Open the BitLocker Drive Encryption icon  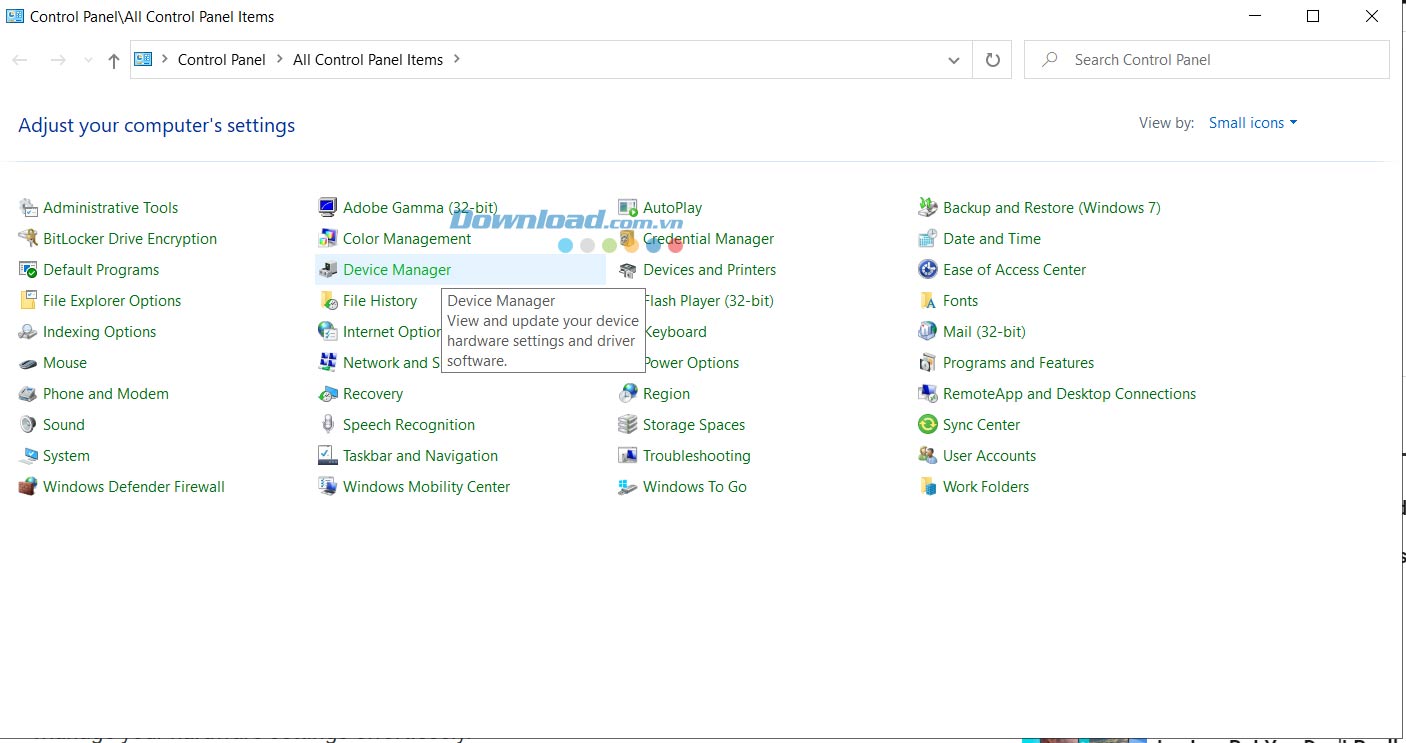pyautogui.click(x=28, y=239)
